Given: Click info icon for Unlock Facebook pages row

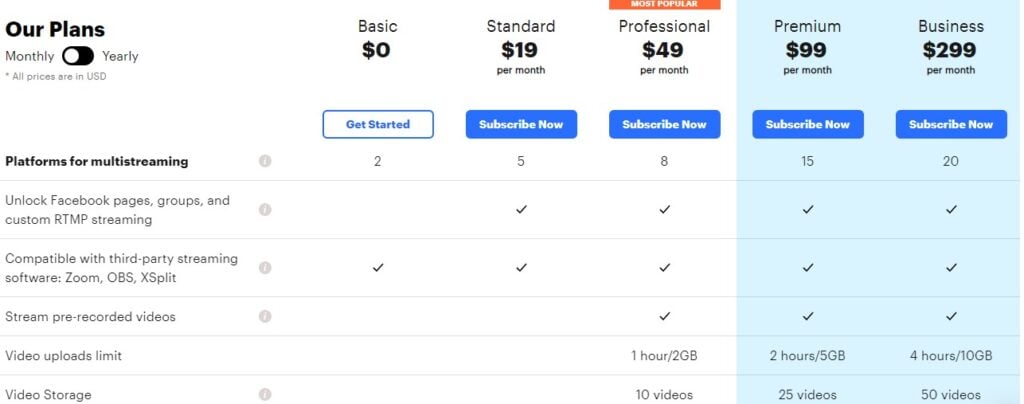Looking at the screenshot, I should (x=265, y=210).
